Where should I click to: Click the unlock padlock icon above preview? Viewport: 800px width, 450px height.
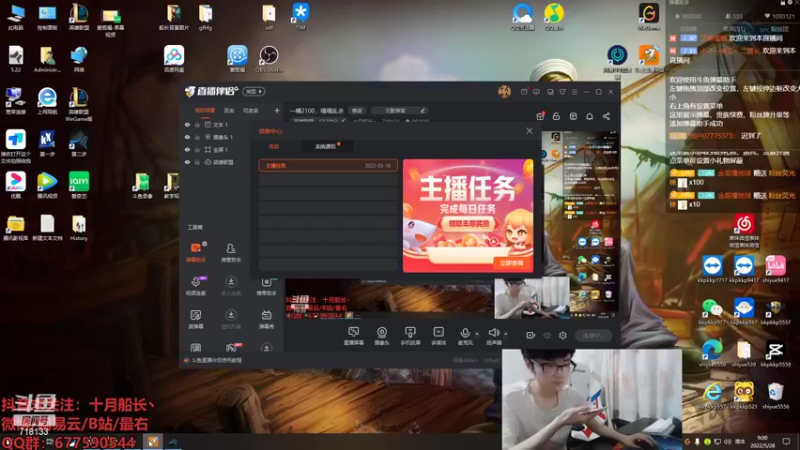click(x=556, y=116)
